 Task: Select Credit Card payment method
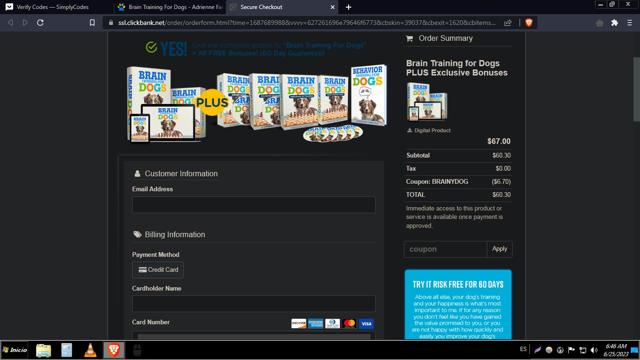pyautogui.click(x=158, y=270)
